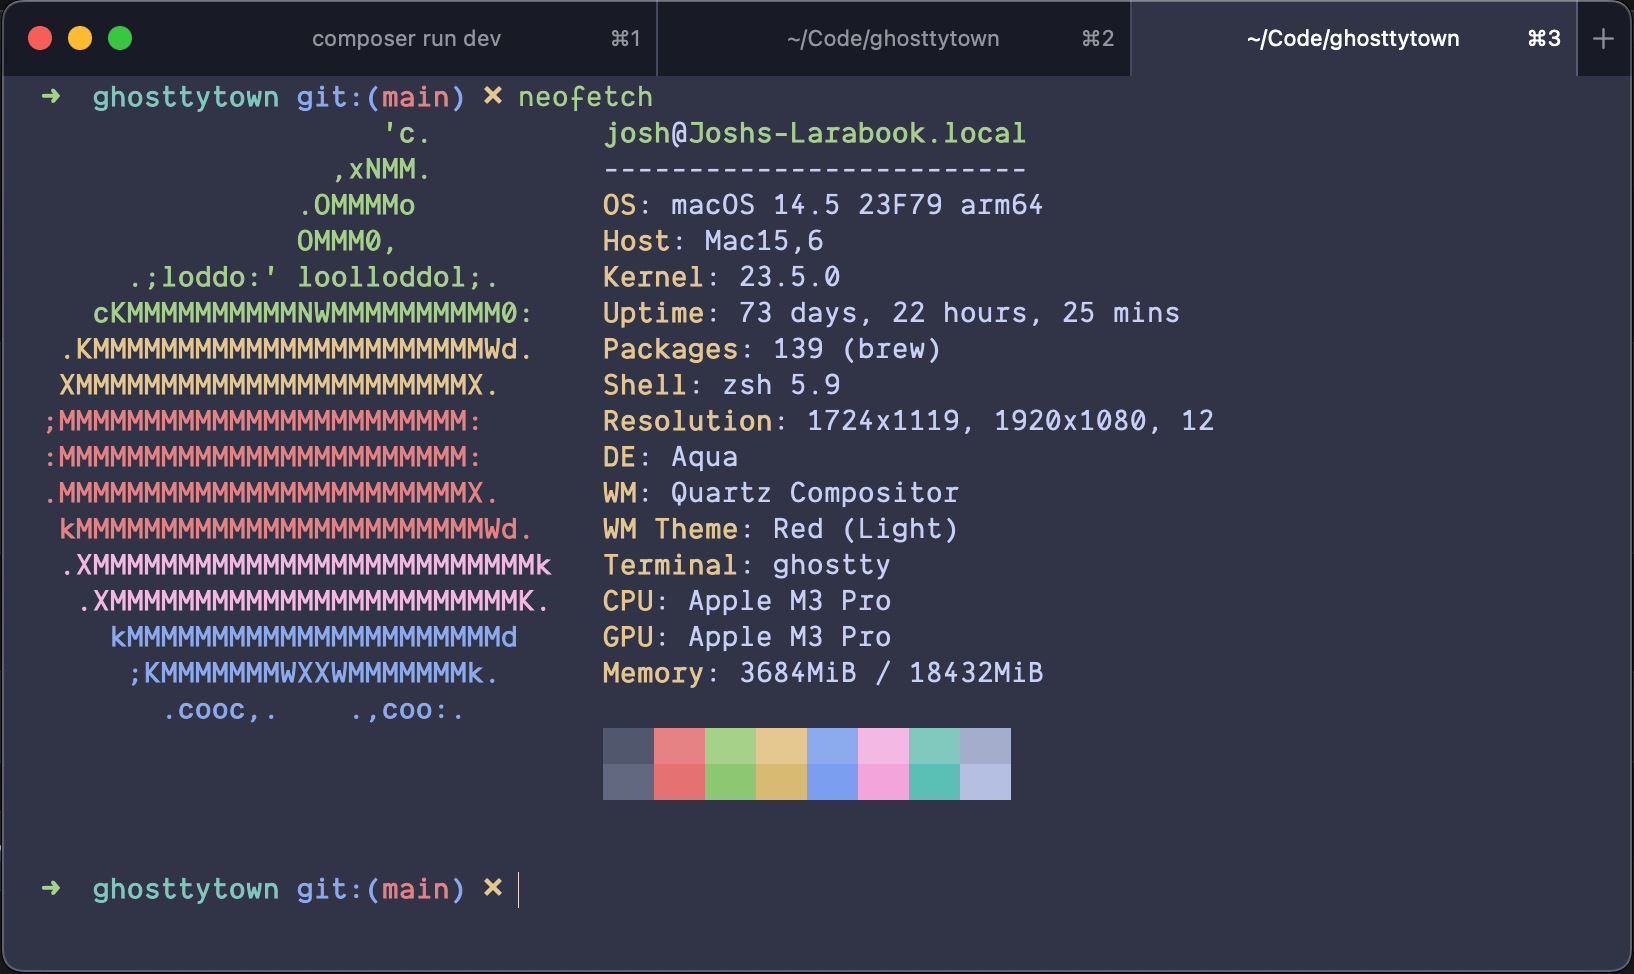The height and width of the screenshot is (974, 1634).
Task: Click the bottom lavender color swatch
Action: point(985,782)
